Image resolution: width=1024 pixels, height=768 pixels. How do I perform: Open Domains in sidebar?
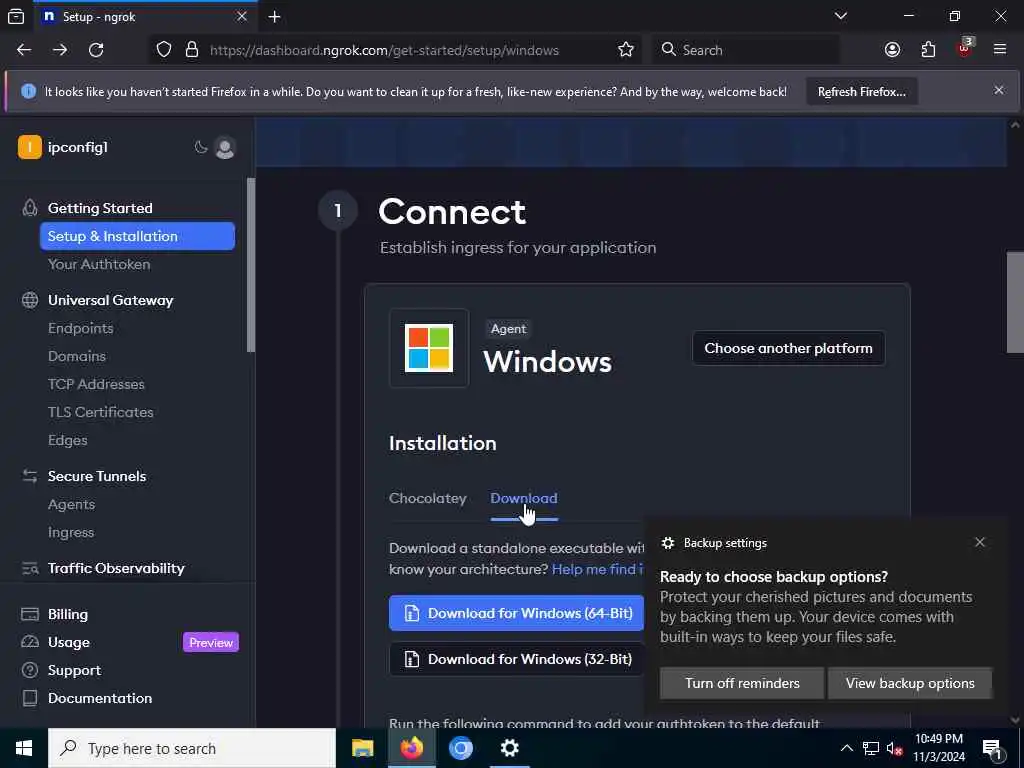(76, 356)
